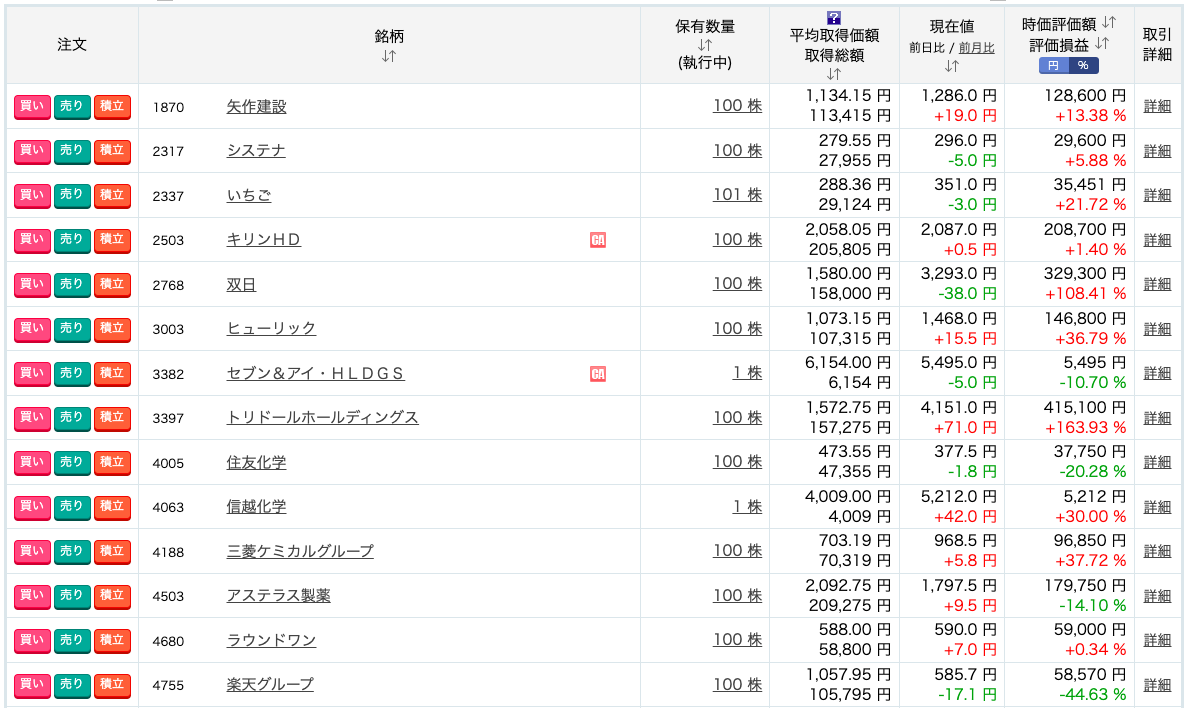Switch 評価損益 display to 円
Viewport: 1186px width, 708px height.
[x=1054, y=66]
